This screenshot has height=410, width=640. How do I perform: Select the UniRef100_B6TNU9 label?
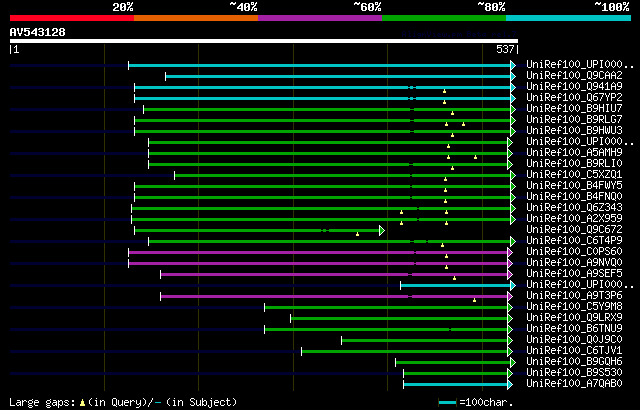coord(574,329)
